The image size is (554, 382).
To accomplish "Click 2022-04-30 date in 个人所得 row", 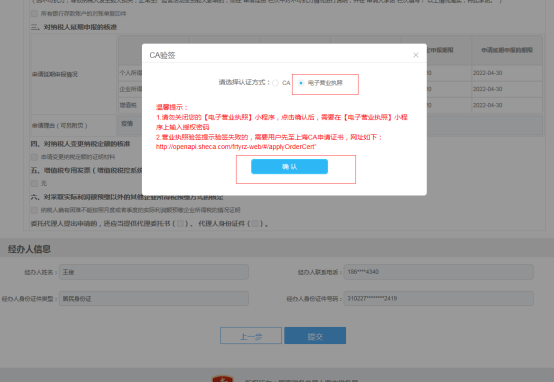I will (x=488, y=73).
